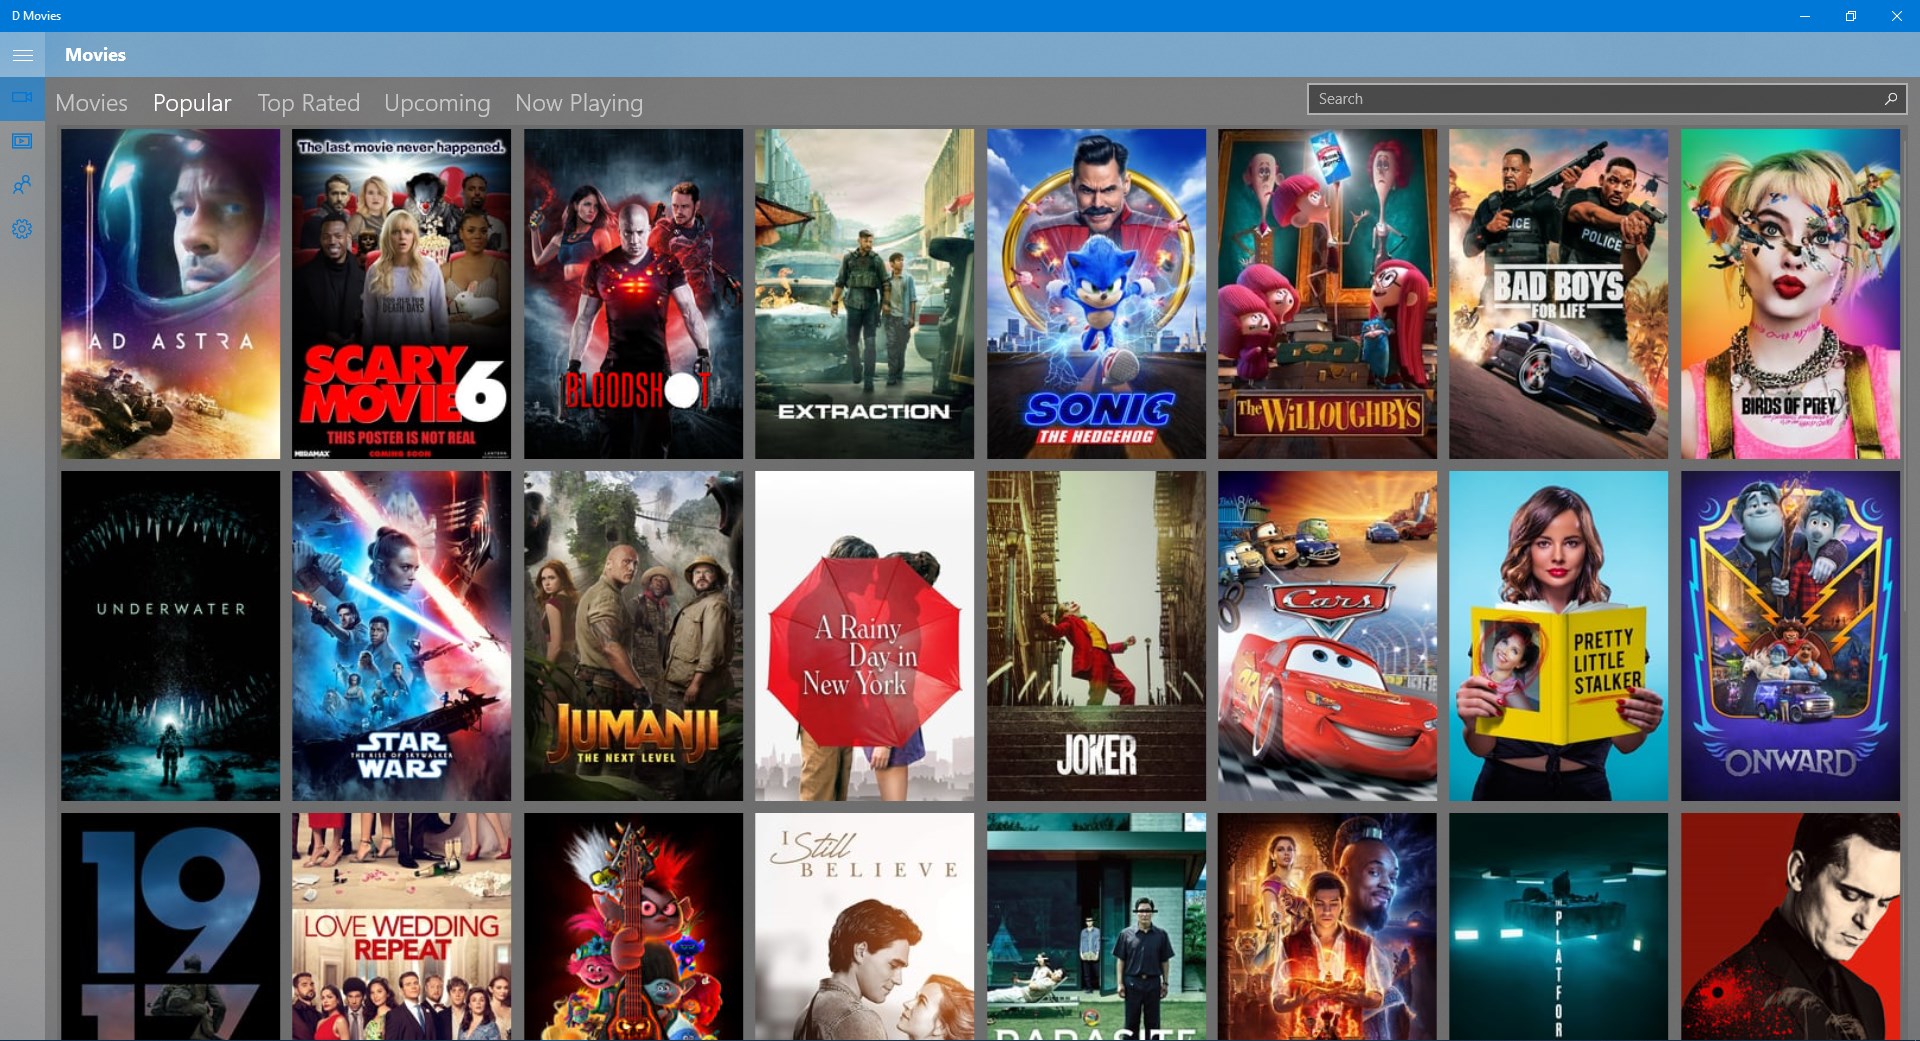Screen dimensions: 1920x1041
Task: Stay on the Popular tab by clicking it
Action: coord(191,102)
